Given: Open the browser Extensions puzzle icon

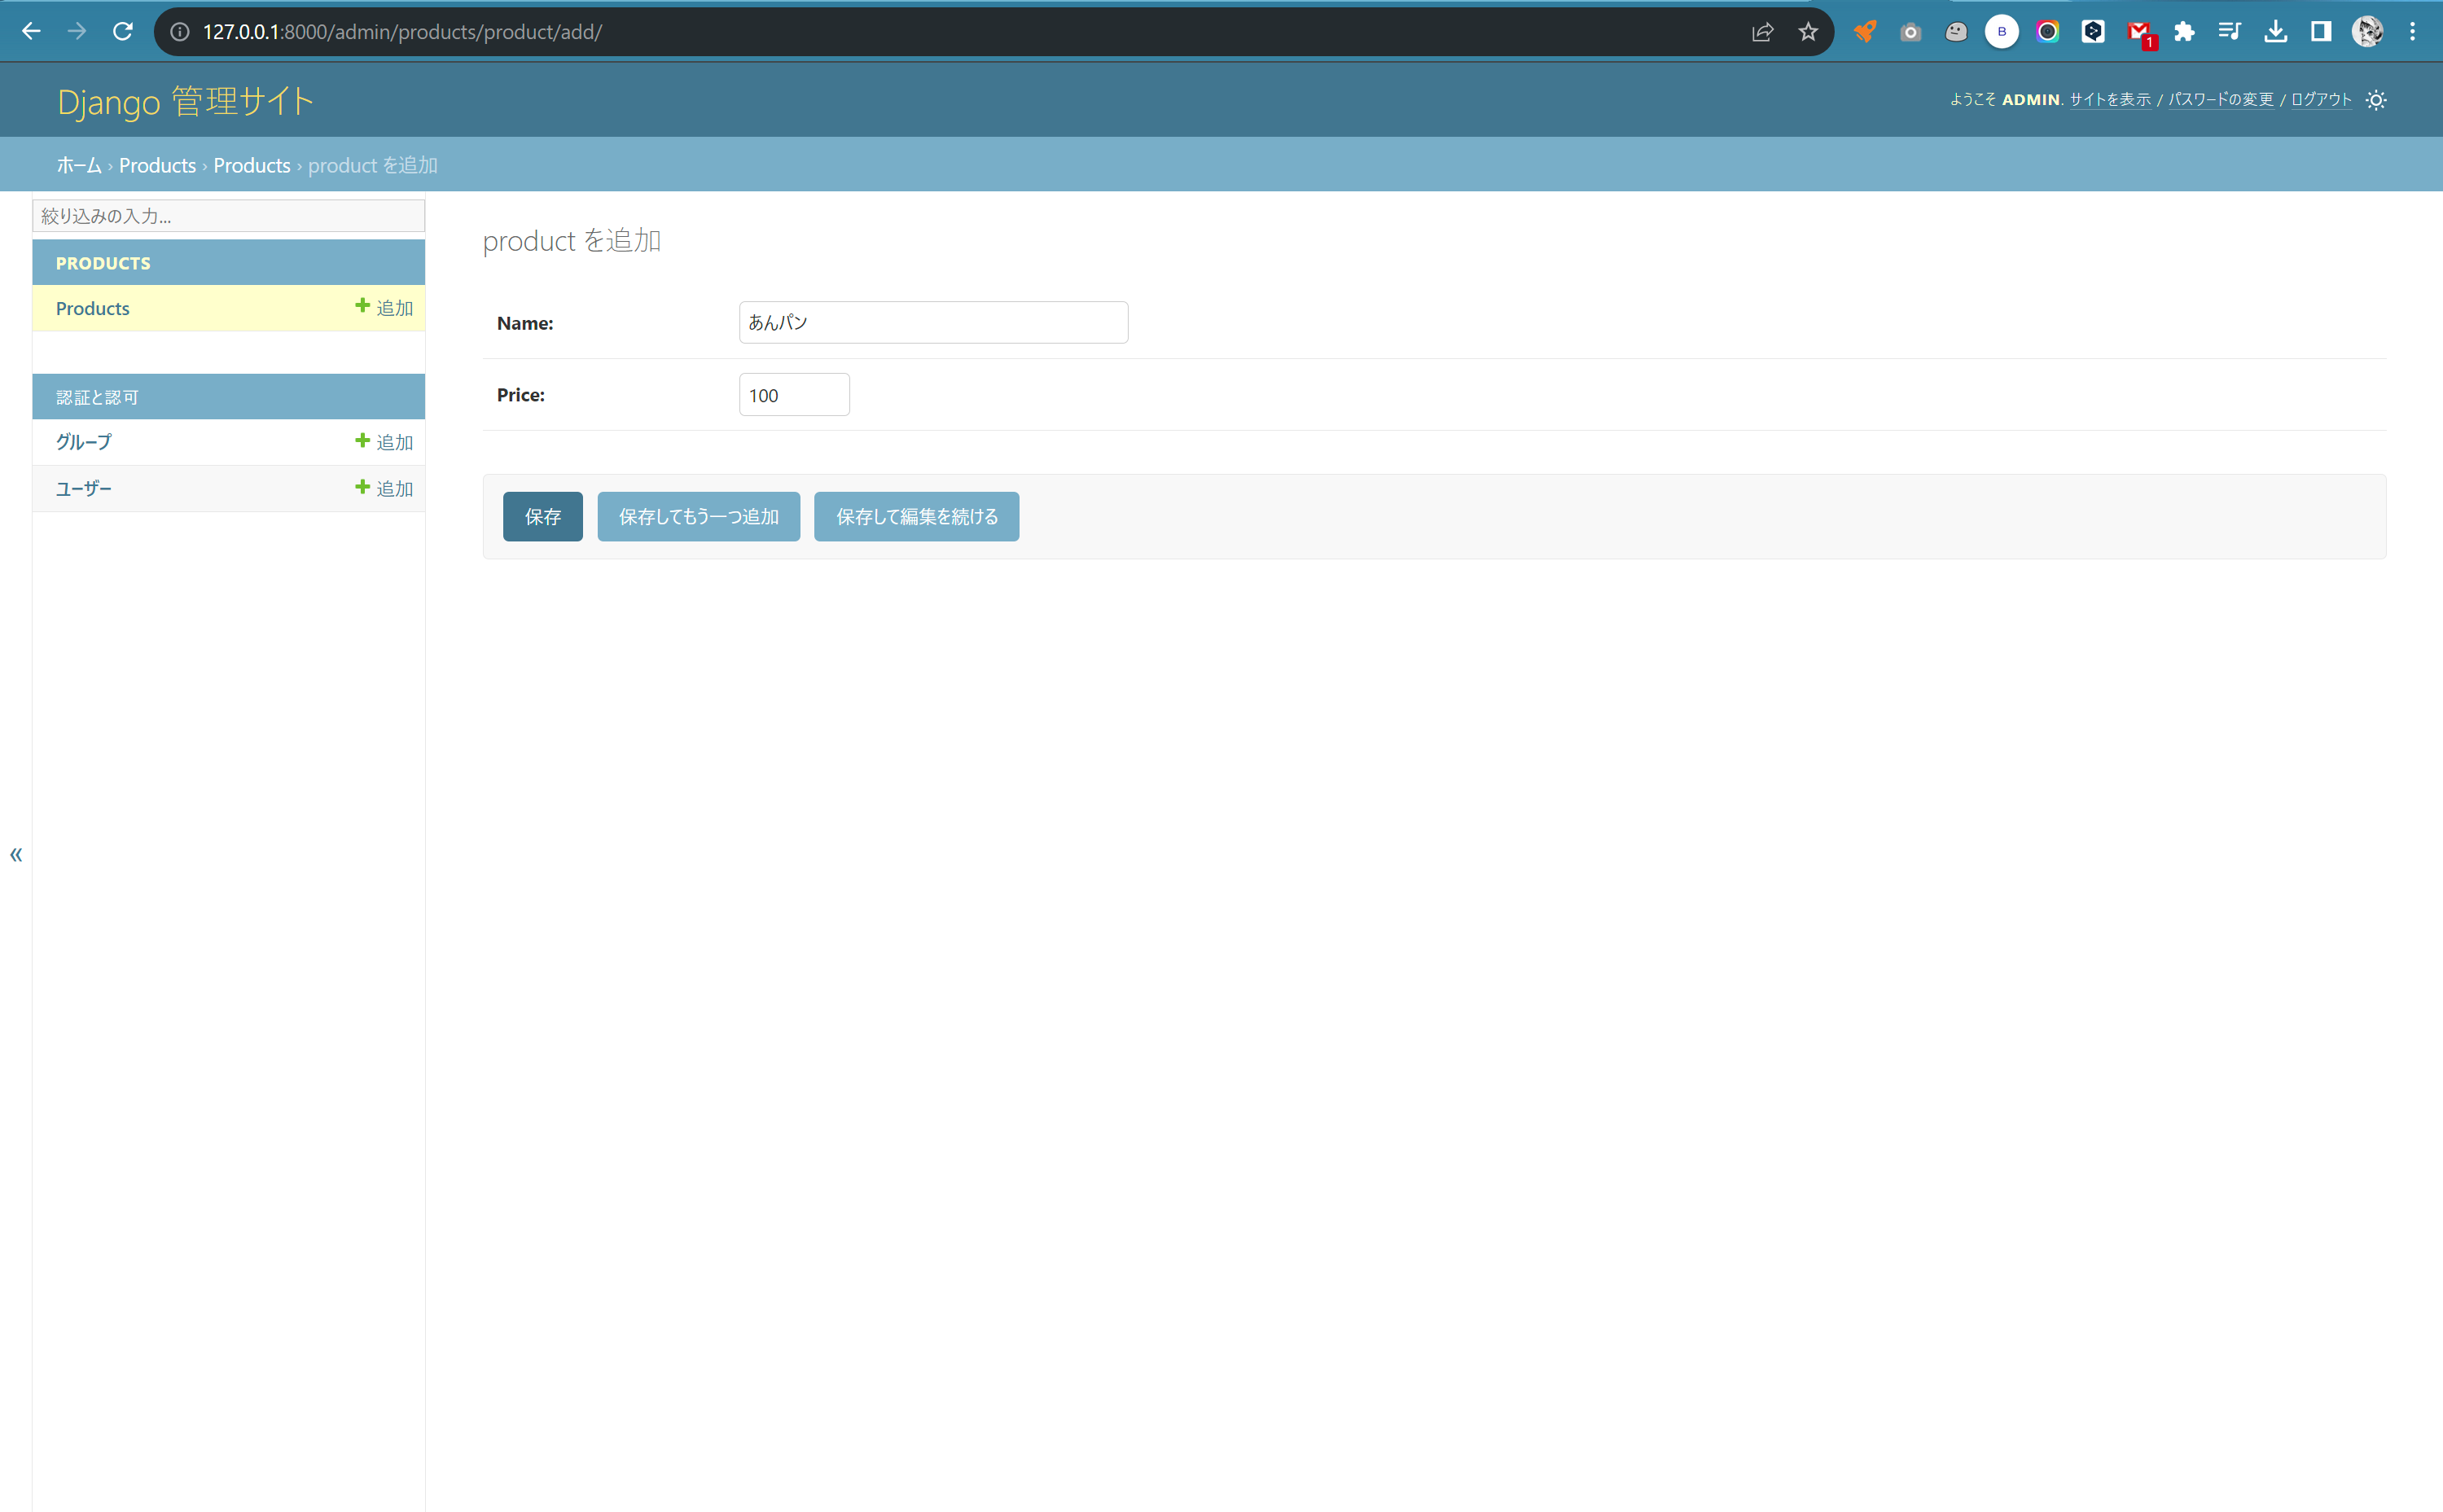Looking at the screenshot, I should [x=2184, y=31].
